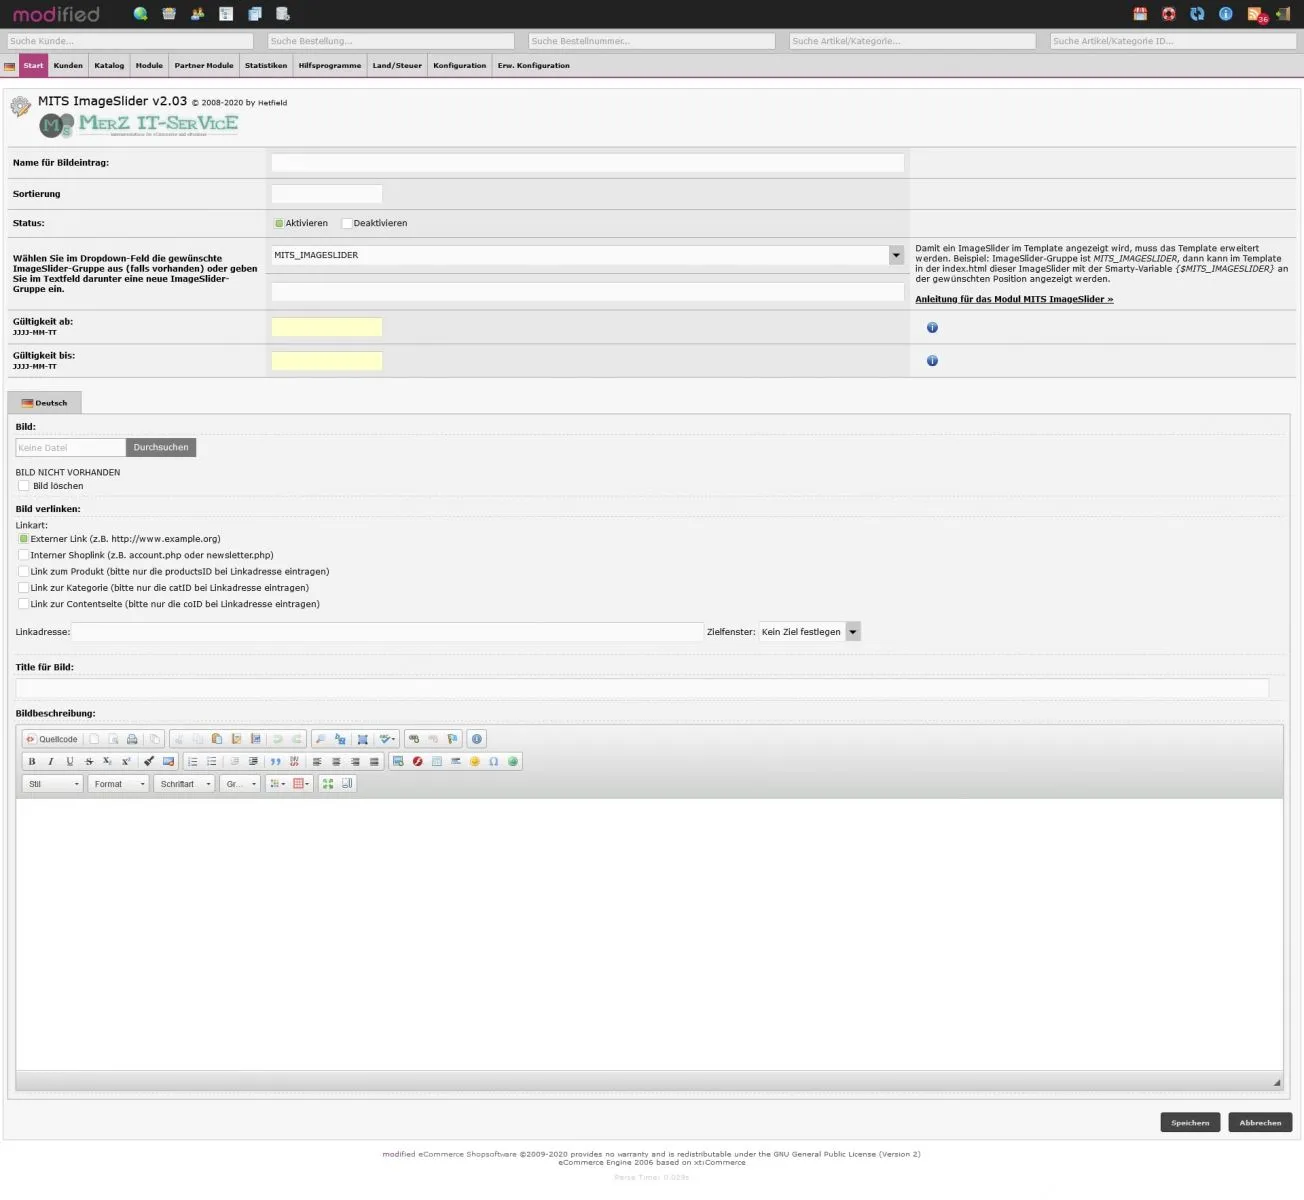Insert numbered list in editor
1304x1200 pixels.
click(193, 761)
